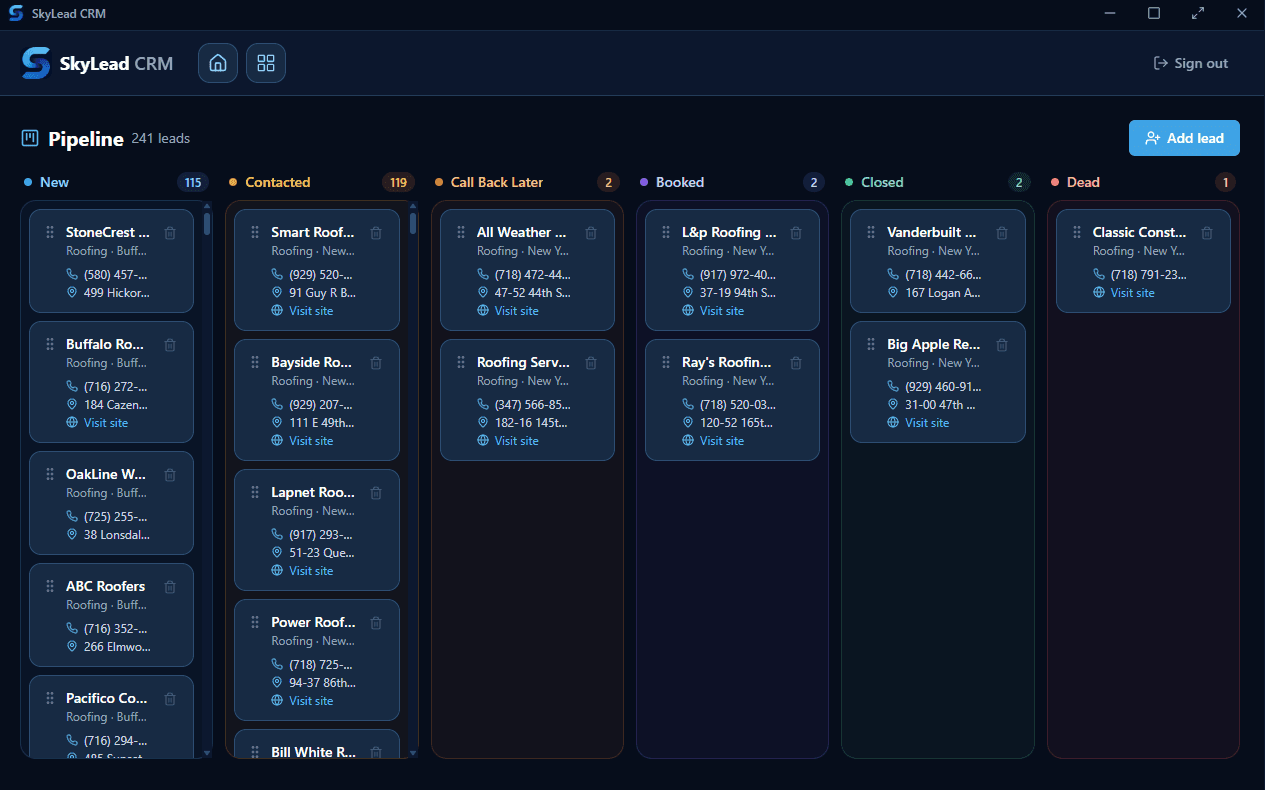Click phone (929) 460-91... on Big Apple card

[x=943, y=387]
